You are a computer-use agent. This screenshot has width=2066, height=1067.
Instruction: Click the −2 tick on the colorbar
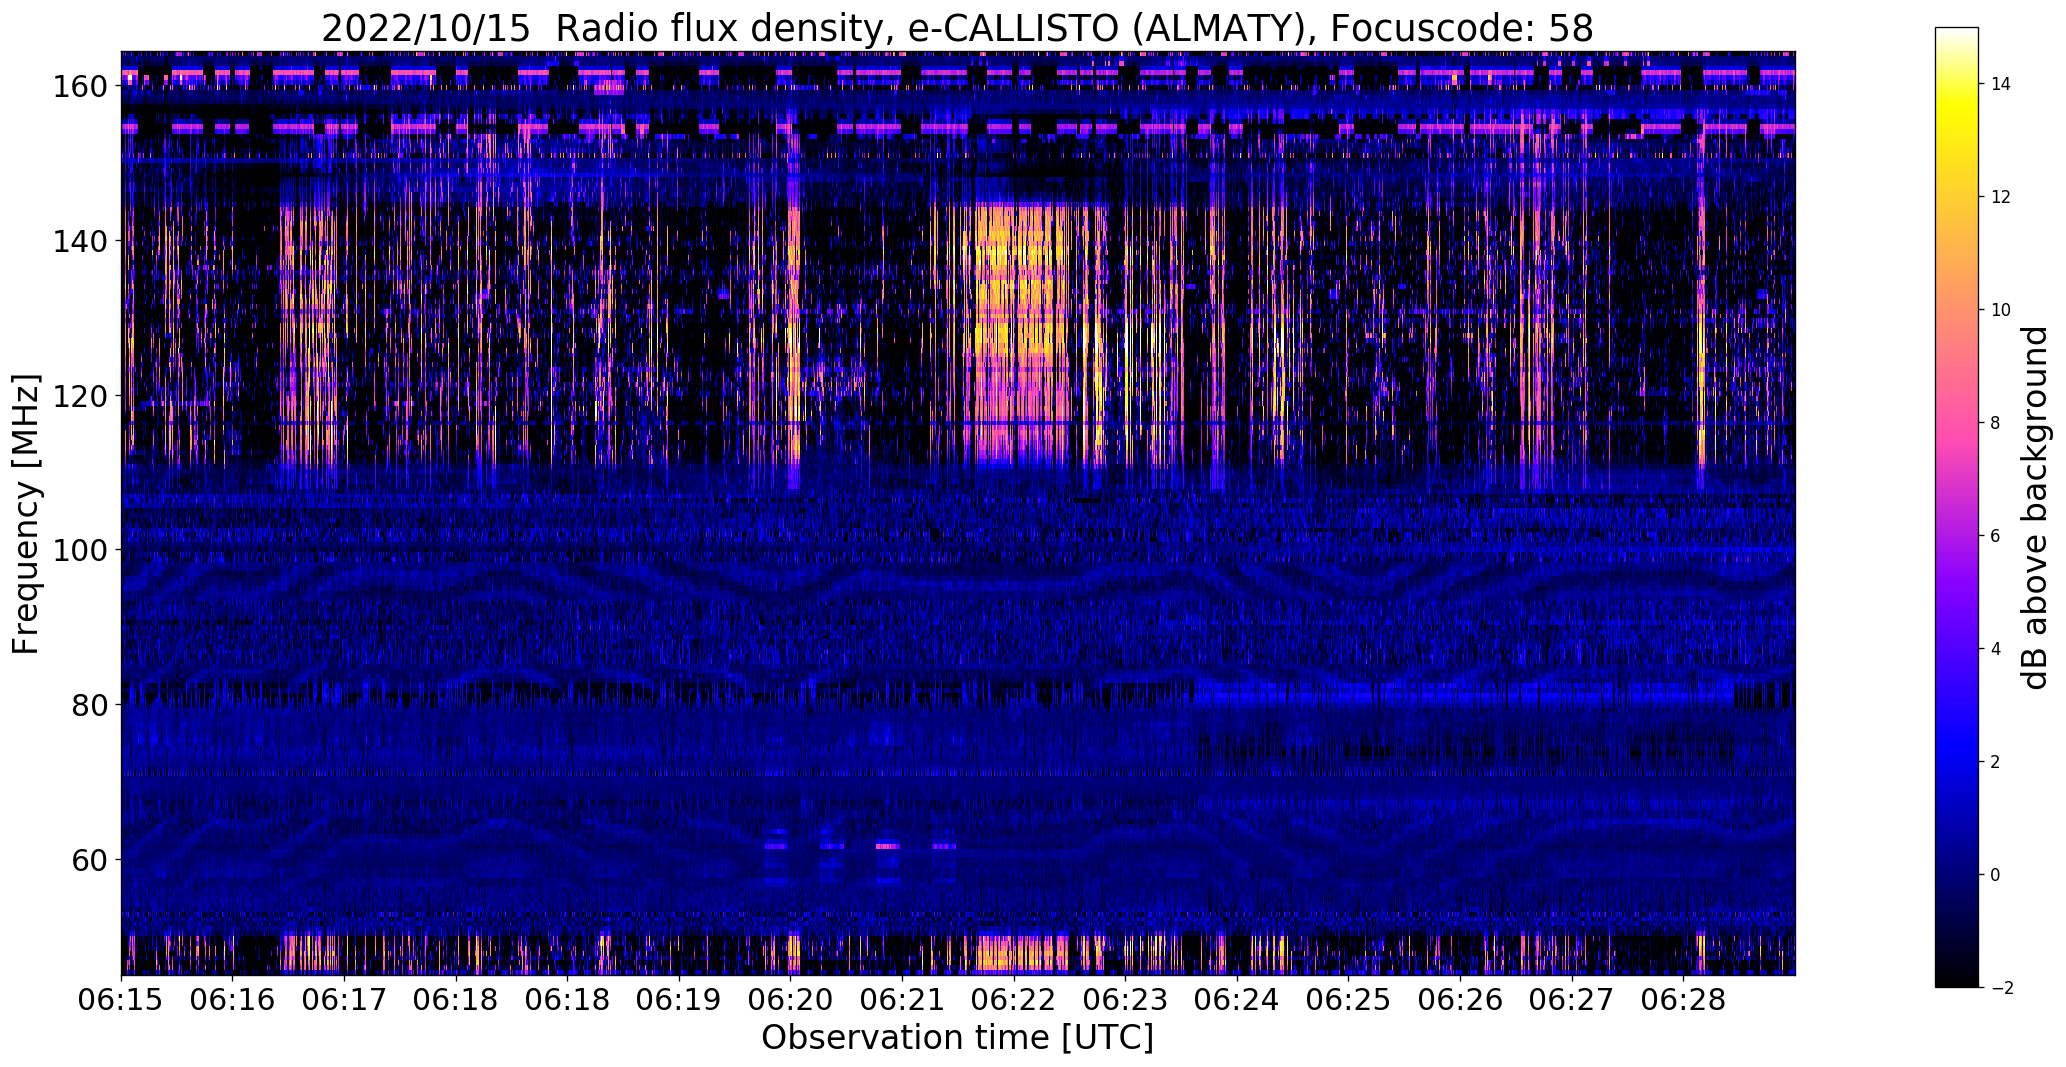[2000, 988]
